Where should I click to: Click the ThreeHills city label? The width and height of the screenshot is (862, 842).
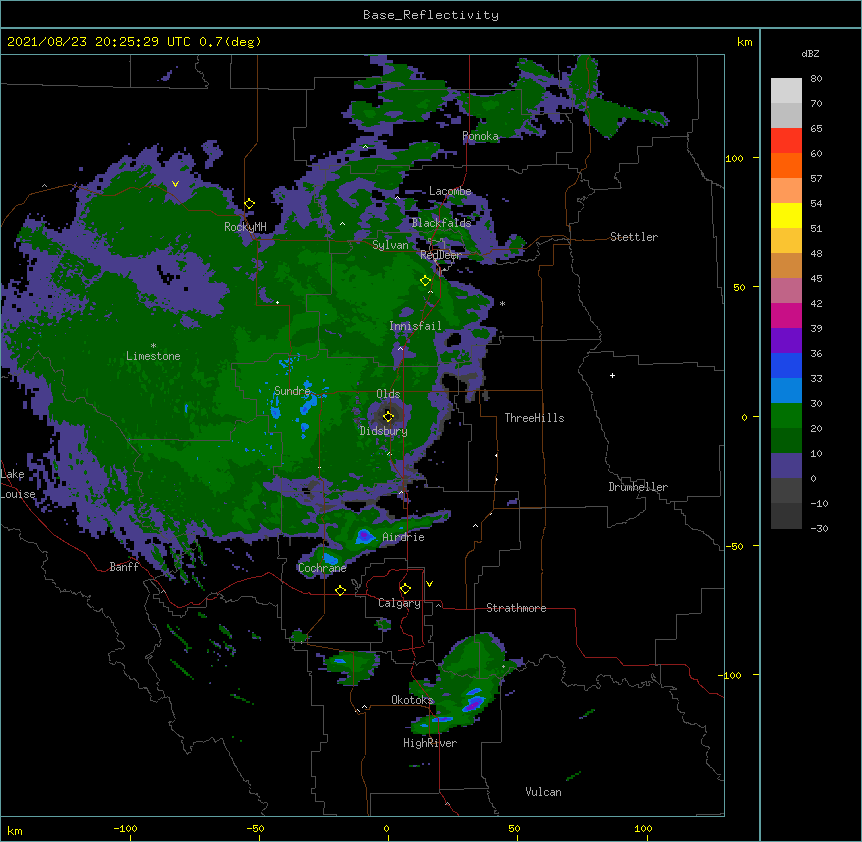point(534,418)
